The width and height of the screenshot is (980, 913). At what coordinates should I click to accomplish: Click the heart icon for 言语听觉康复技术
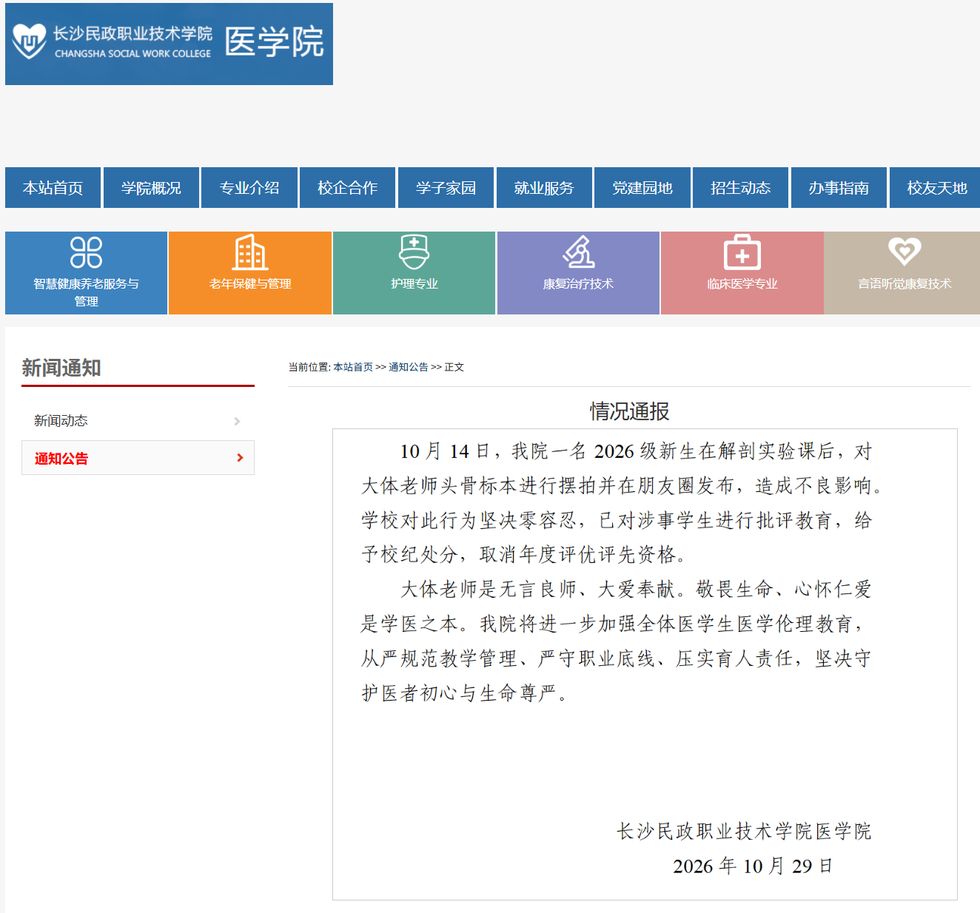coord(904,251)
